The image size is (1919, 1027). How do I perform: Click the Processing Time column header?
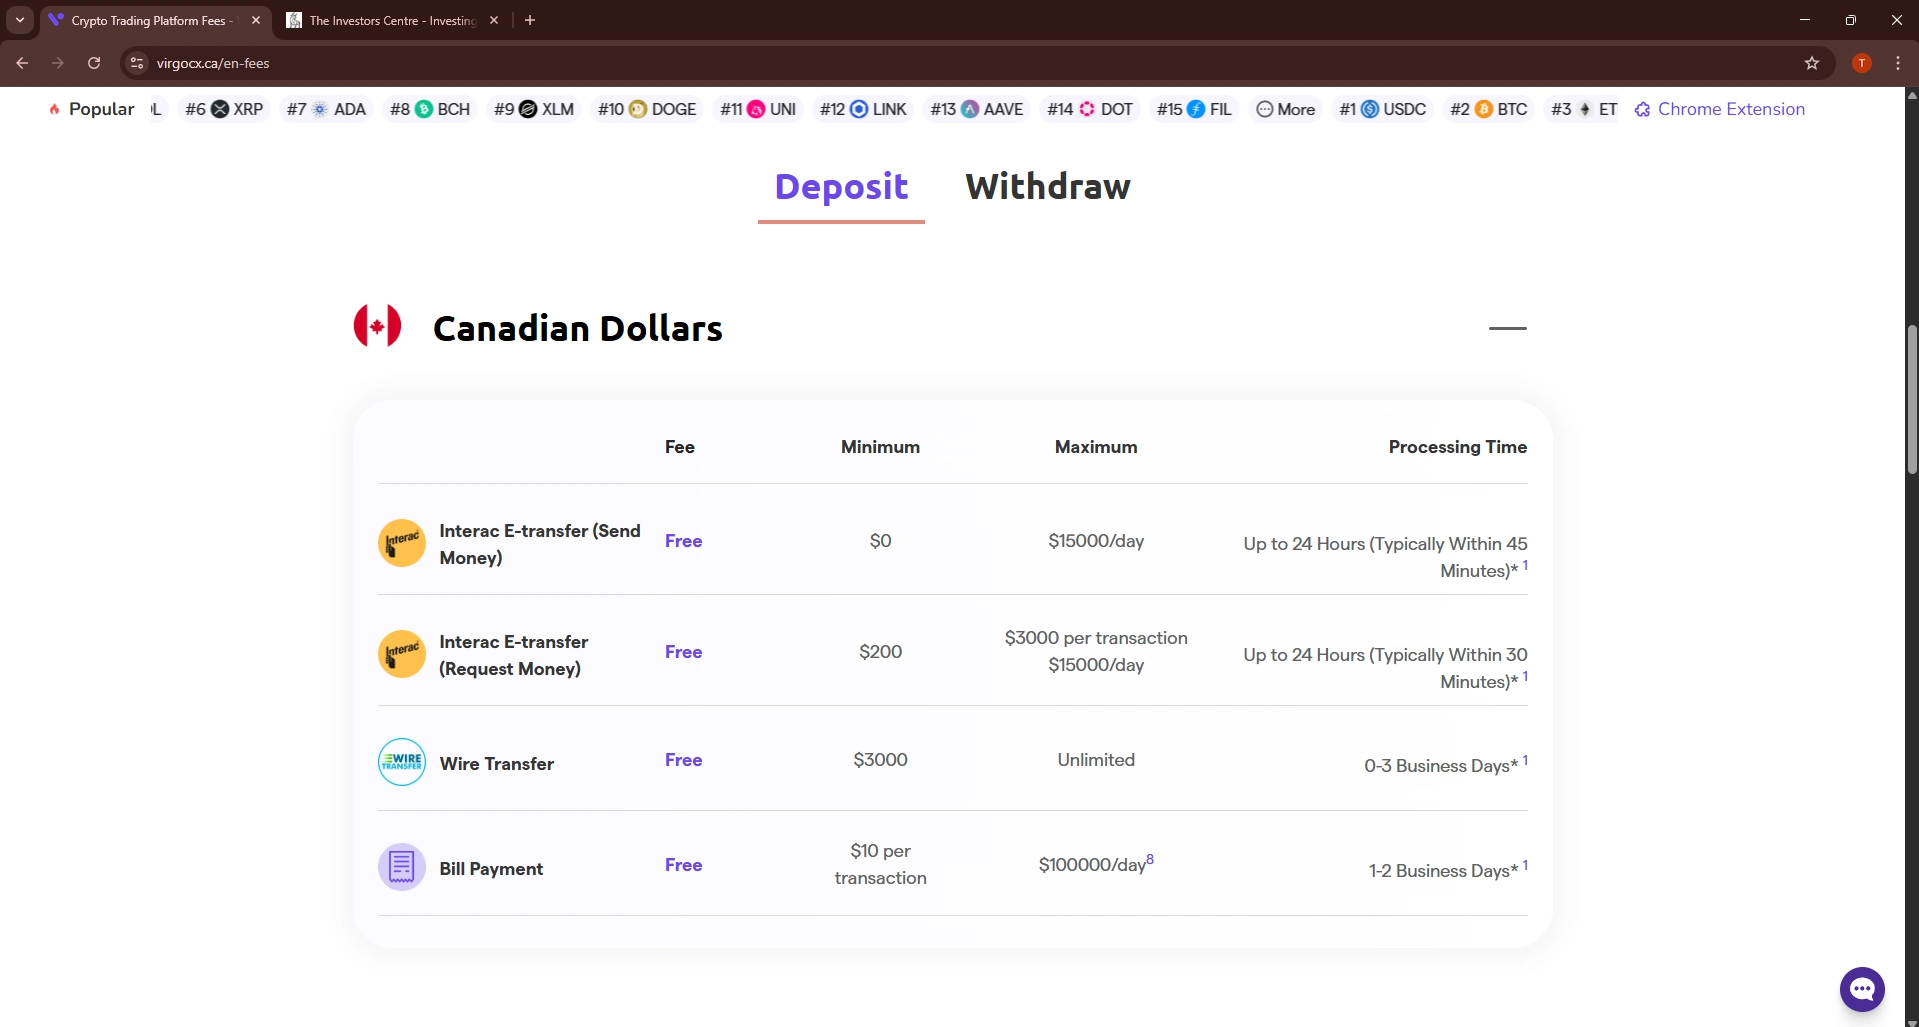[1457, 447]
